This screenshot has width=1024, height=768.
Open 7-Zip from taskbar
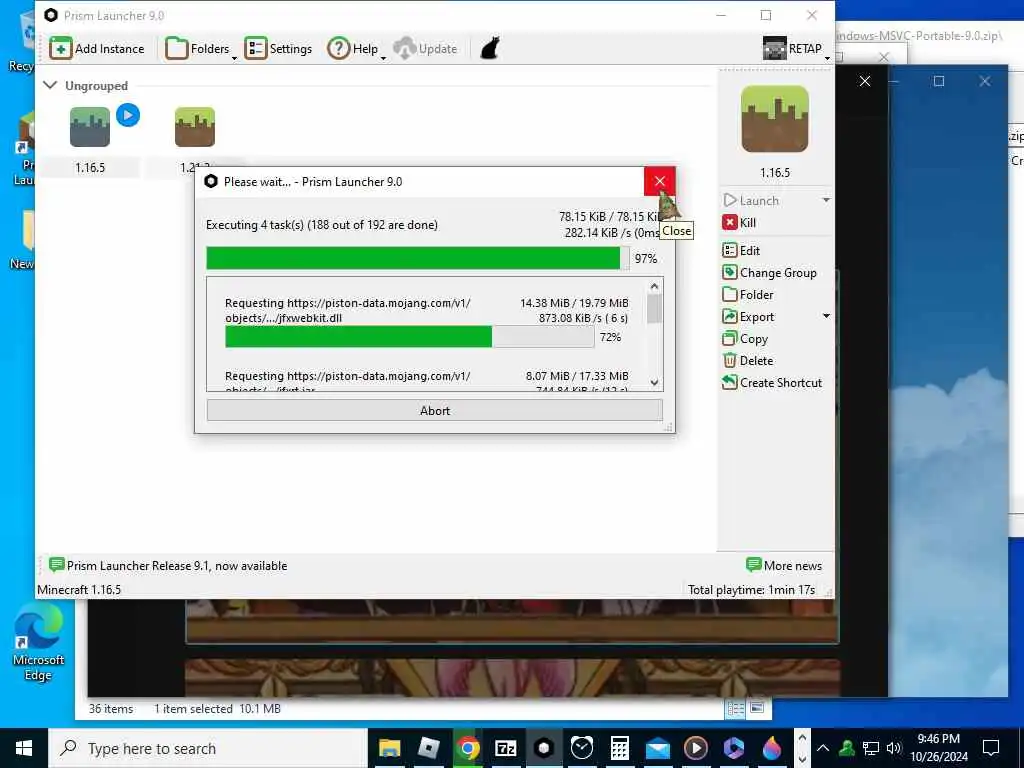pyautogui.click(x=505, y=748)
